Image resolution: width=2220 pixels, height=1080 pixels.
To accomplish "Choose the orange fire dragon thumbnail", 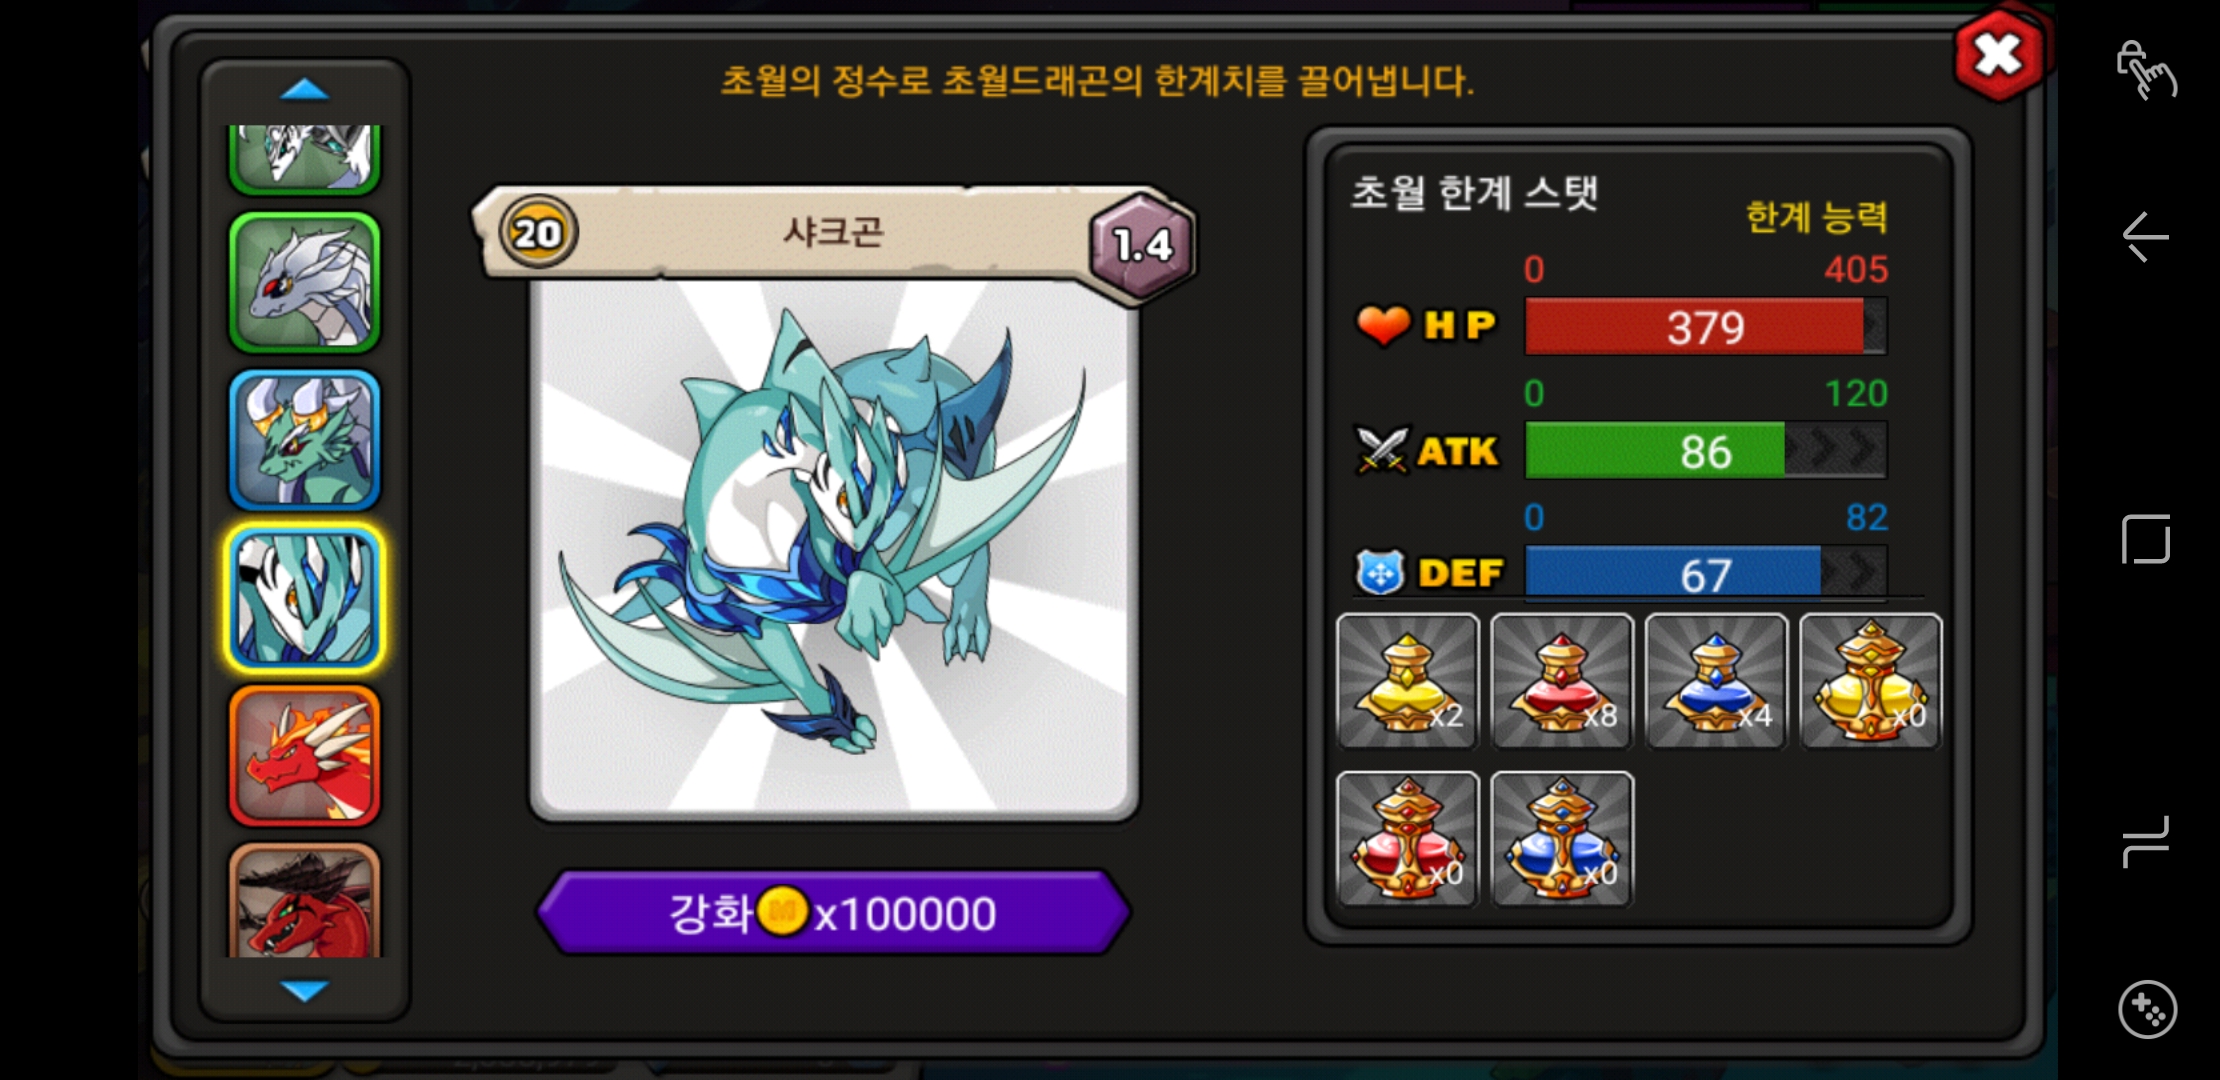I will click(305, 756).
